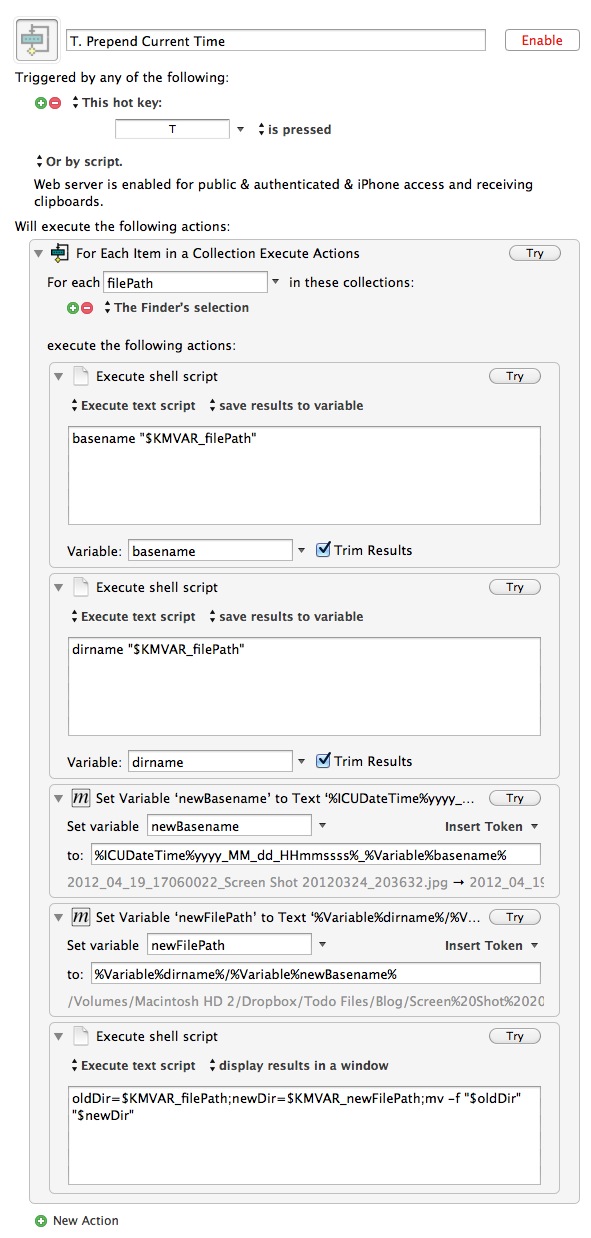The image size is (591, 1238).
Task: Collapse the Set Variable 'newFilePath' action
Action: pyautogui.click(x=58, y=917)
